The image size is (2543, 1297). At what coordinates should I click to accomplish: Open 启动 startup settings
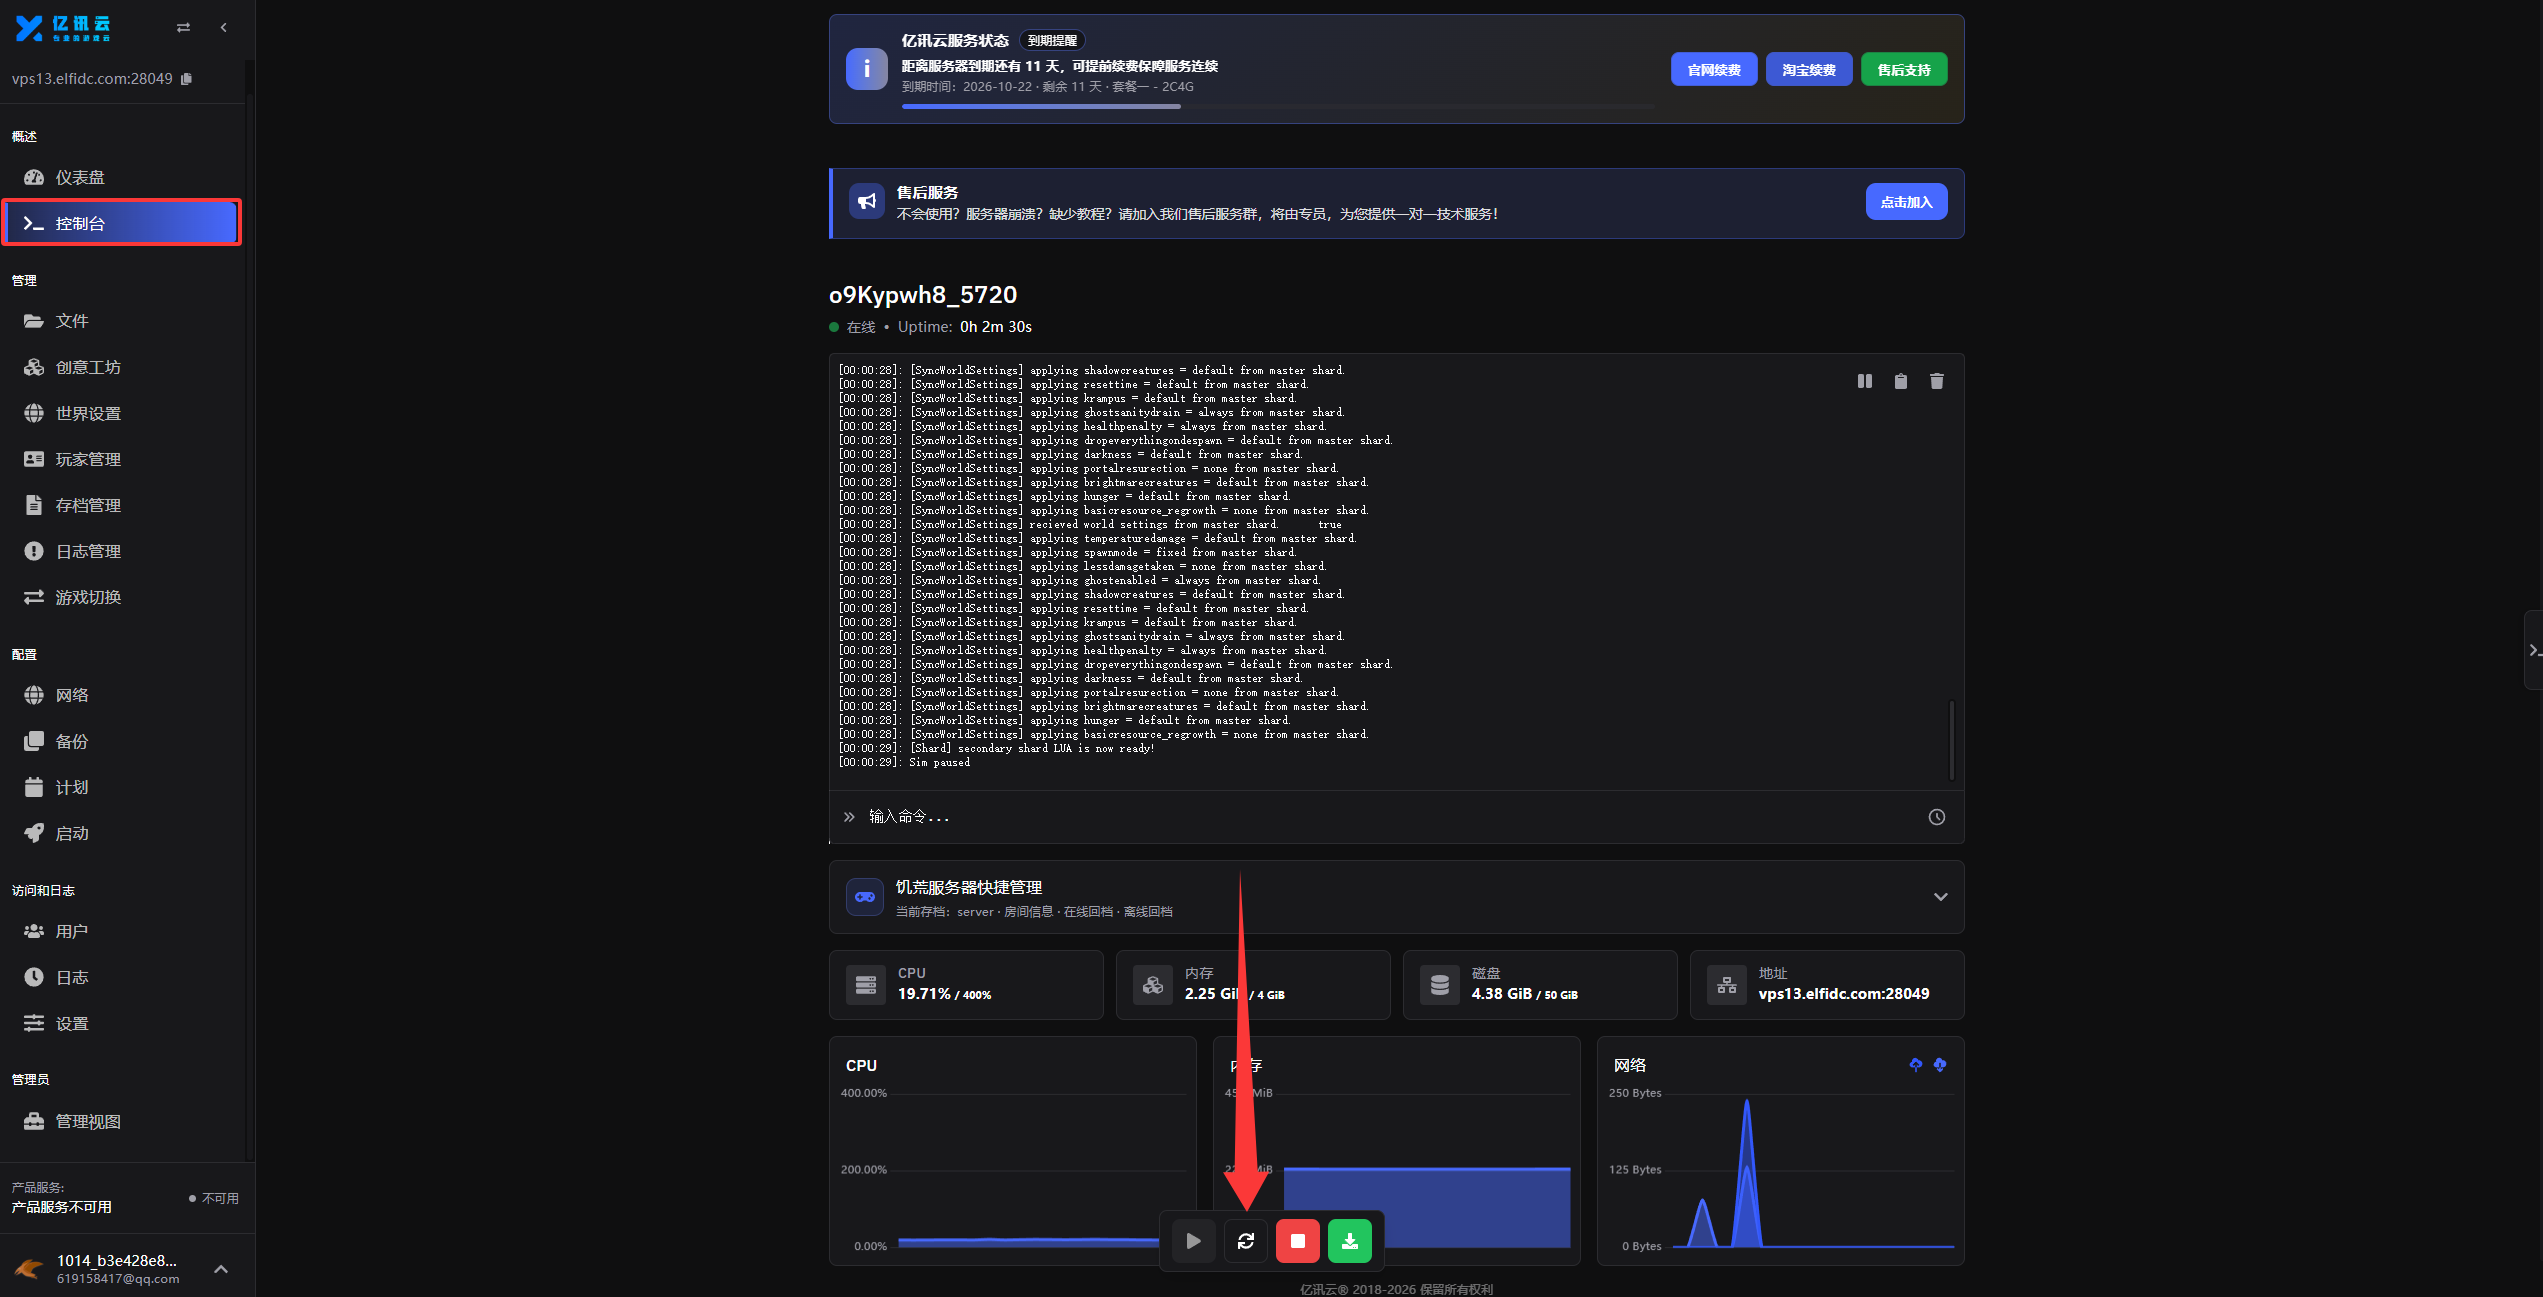point(122,833)
